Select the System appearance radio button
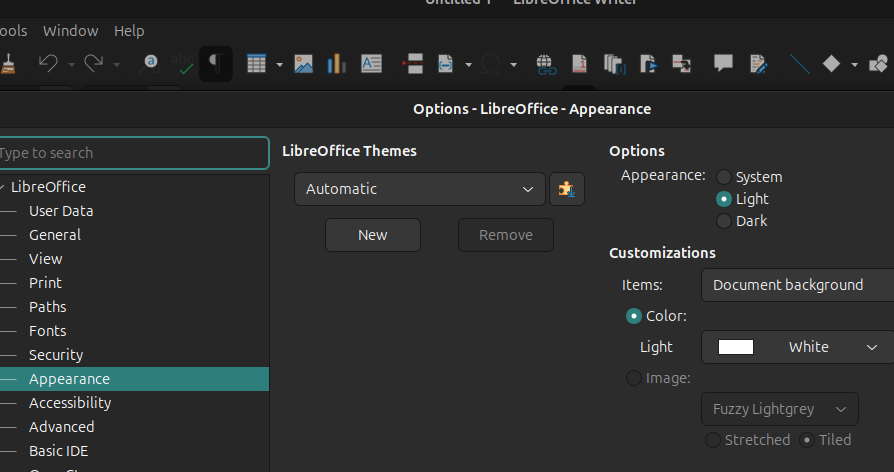The width and height of the screenshot is (894, 472). tap(724, 177)
